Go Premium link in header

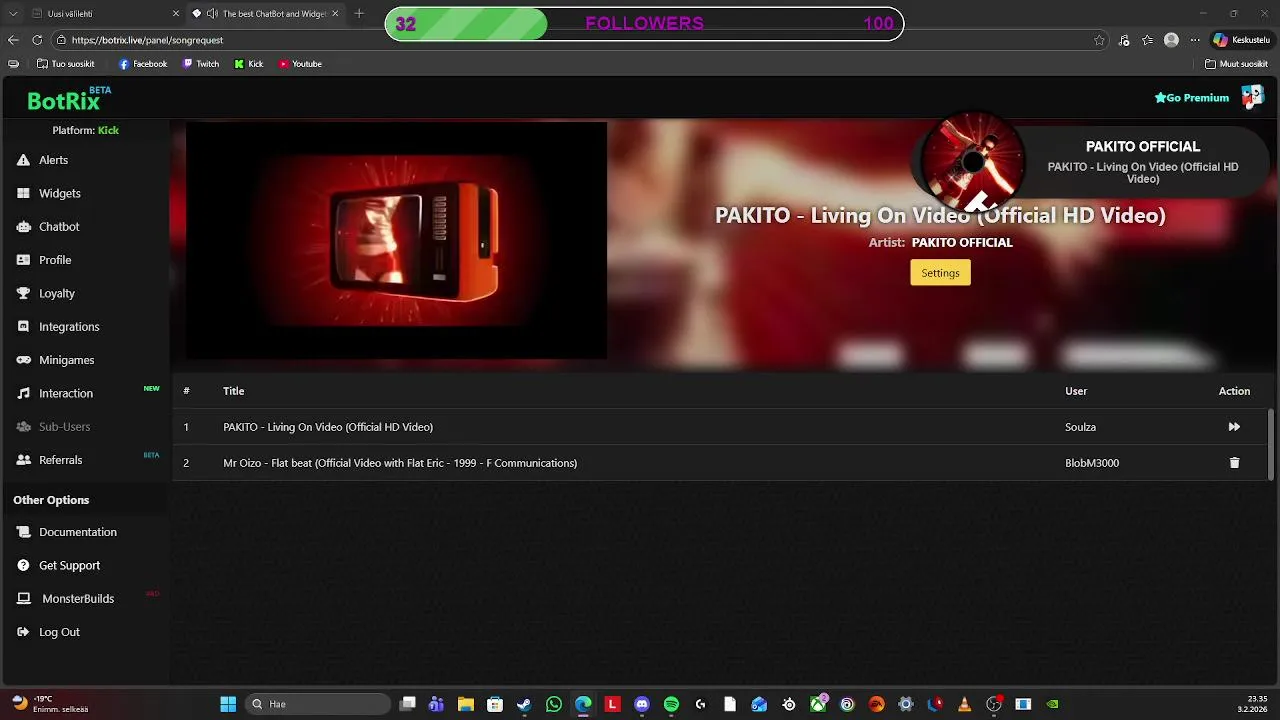pos(1192,98)
